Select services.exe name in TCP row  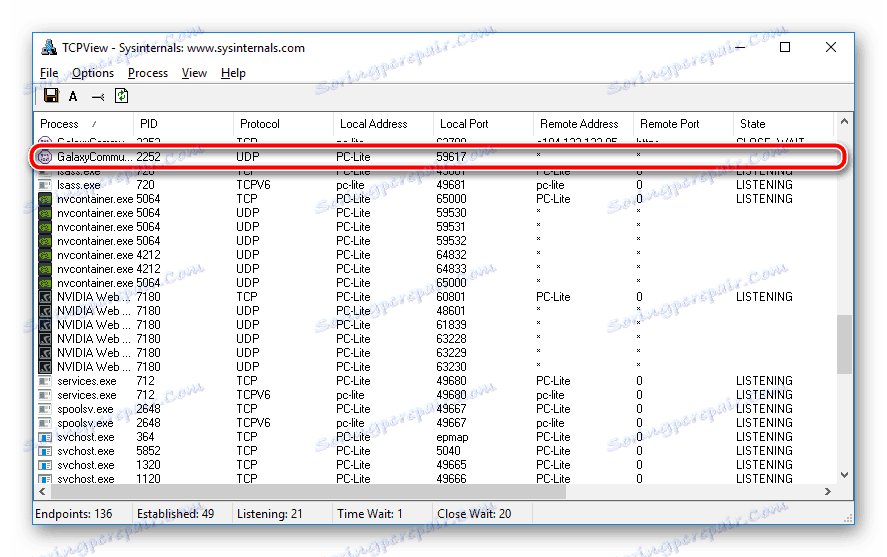87,381
